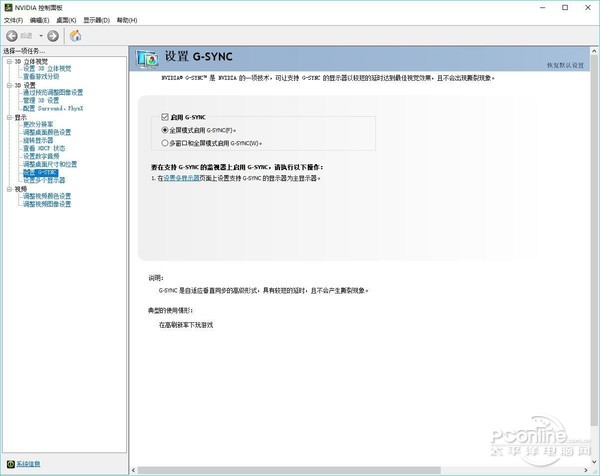
Task: Click the 显示 category label
Action: click(x=21, y=117)
